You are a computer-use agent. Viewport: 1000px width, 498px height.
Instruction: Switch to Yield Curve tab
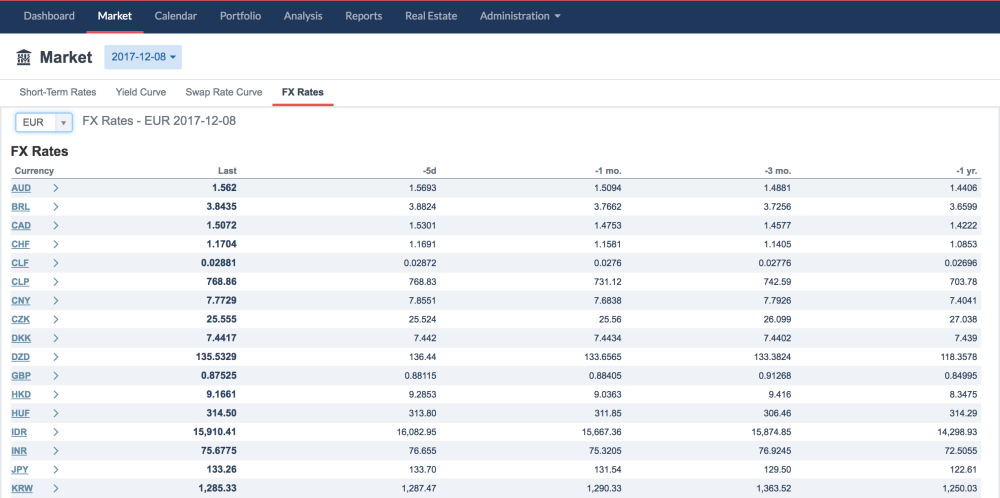pyautogui.click(x=141, y=92)
